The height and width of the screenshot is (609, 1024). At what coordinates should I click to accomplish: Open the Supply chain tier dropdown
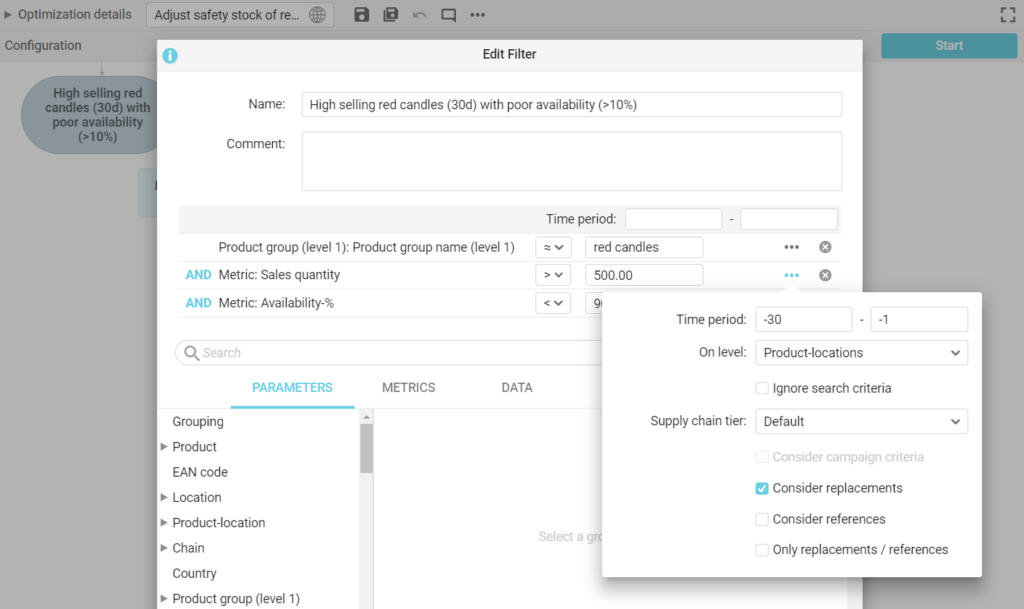click(x=861, y=422)
